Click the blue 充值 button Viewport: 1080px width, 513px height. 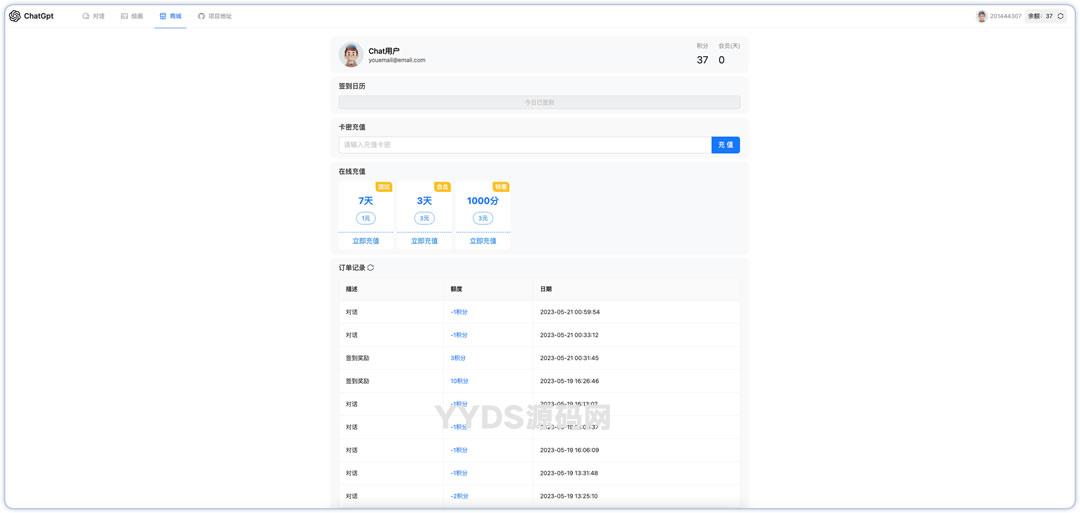725,145
